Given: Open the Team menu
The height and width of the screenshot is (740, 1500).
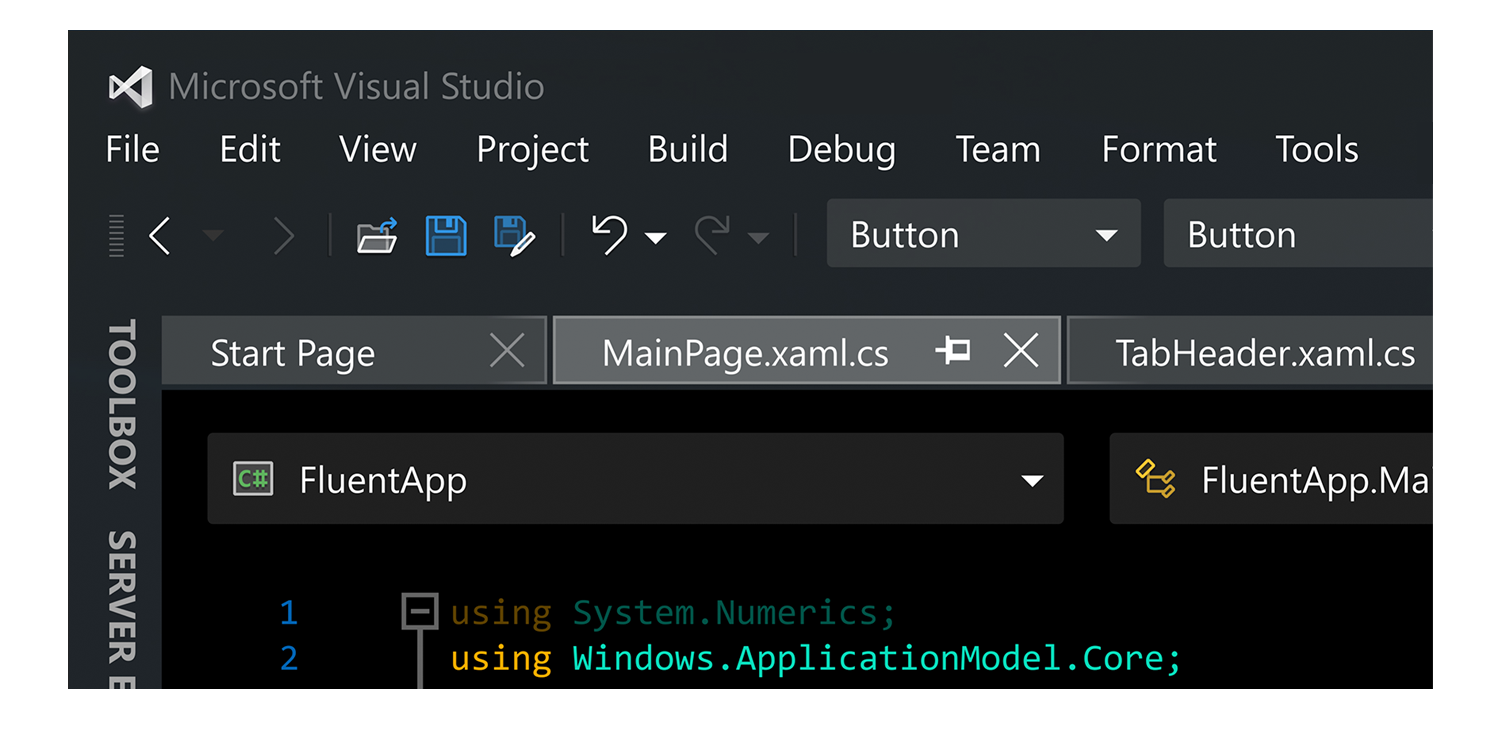Looking at the screenshot, I should [x=998, y=150].
